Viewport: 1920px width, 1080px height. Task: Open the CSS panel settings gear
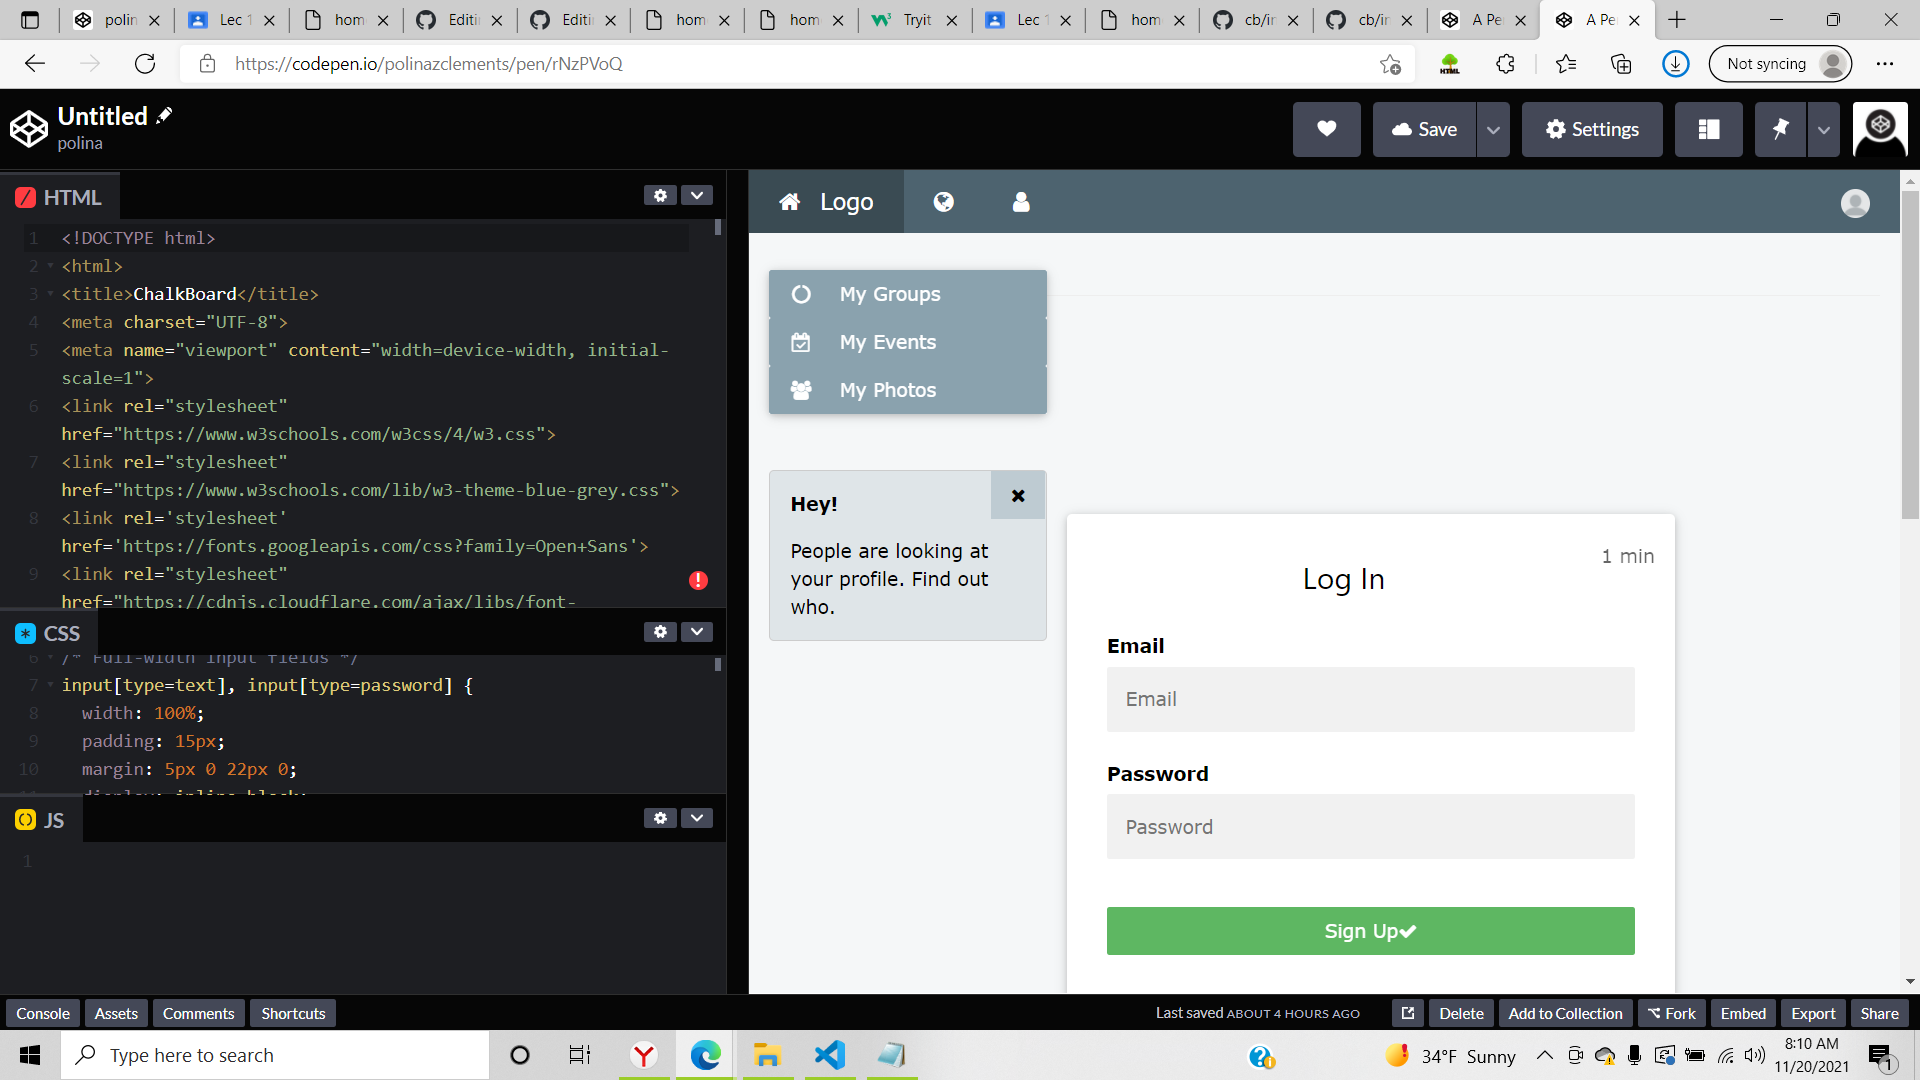pos(660,631)
